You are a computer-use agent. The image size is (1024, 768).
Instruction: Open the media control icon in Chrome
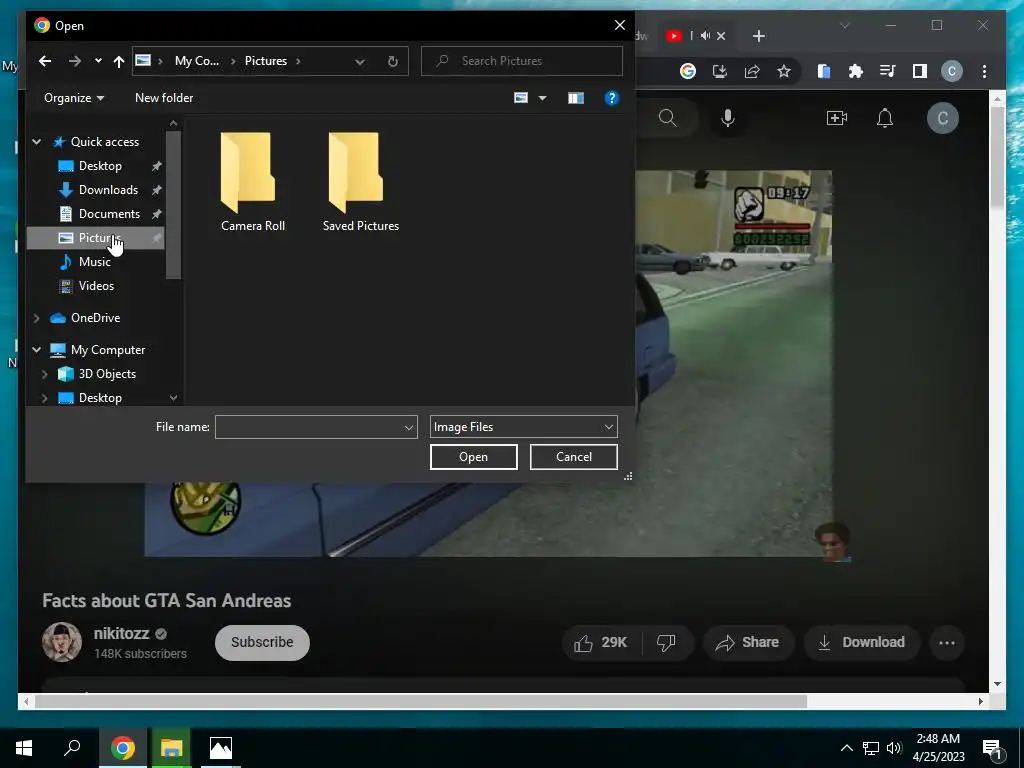888,71
